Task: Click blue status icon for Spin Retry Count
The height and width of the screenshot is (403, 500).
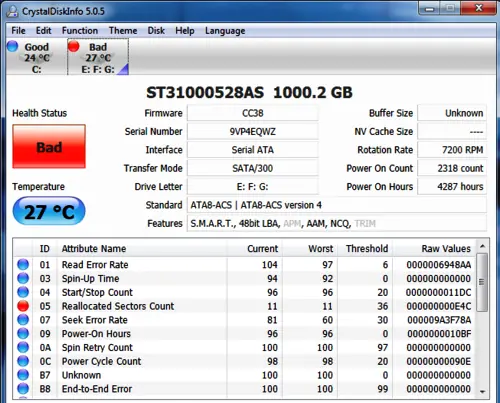Action: [x=23, y=347]
